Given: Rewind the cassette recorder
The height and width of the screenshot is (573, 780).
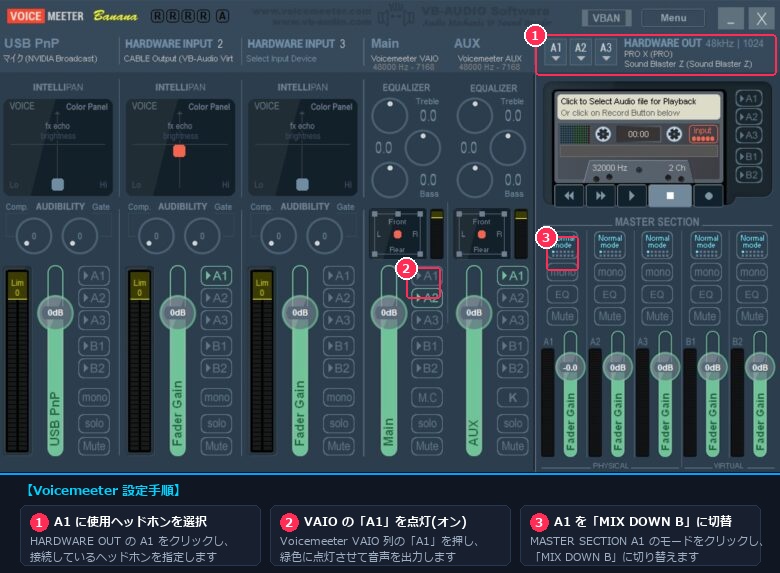Looking at the screenshot, I should pos(569,196).
